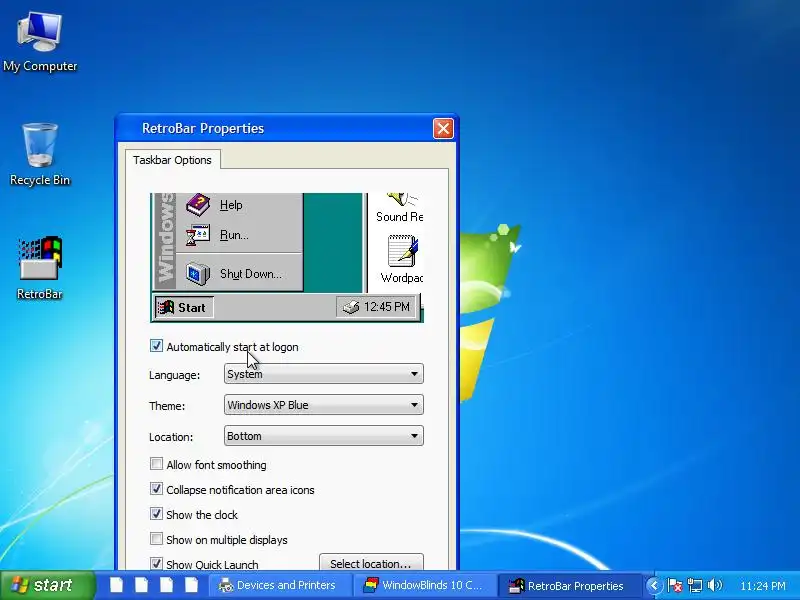Uncheck Show the clock checkbox
Screen dimensions: 800x600
click(x=156, y=514)
